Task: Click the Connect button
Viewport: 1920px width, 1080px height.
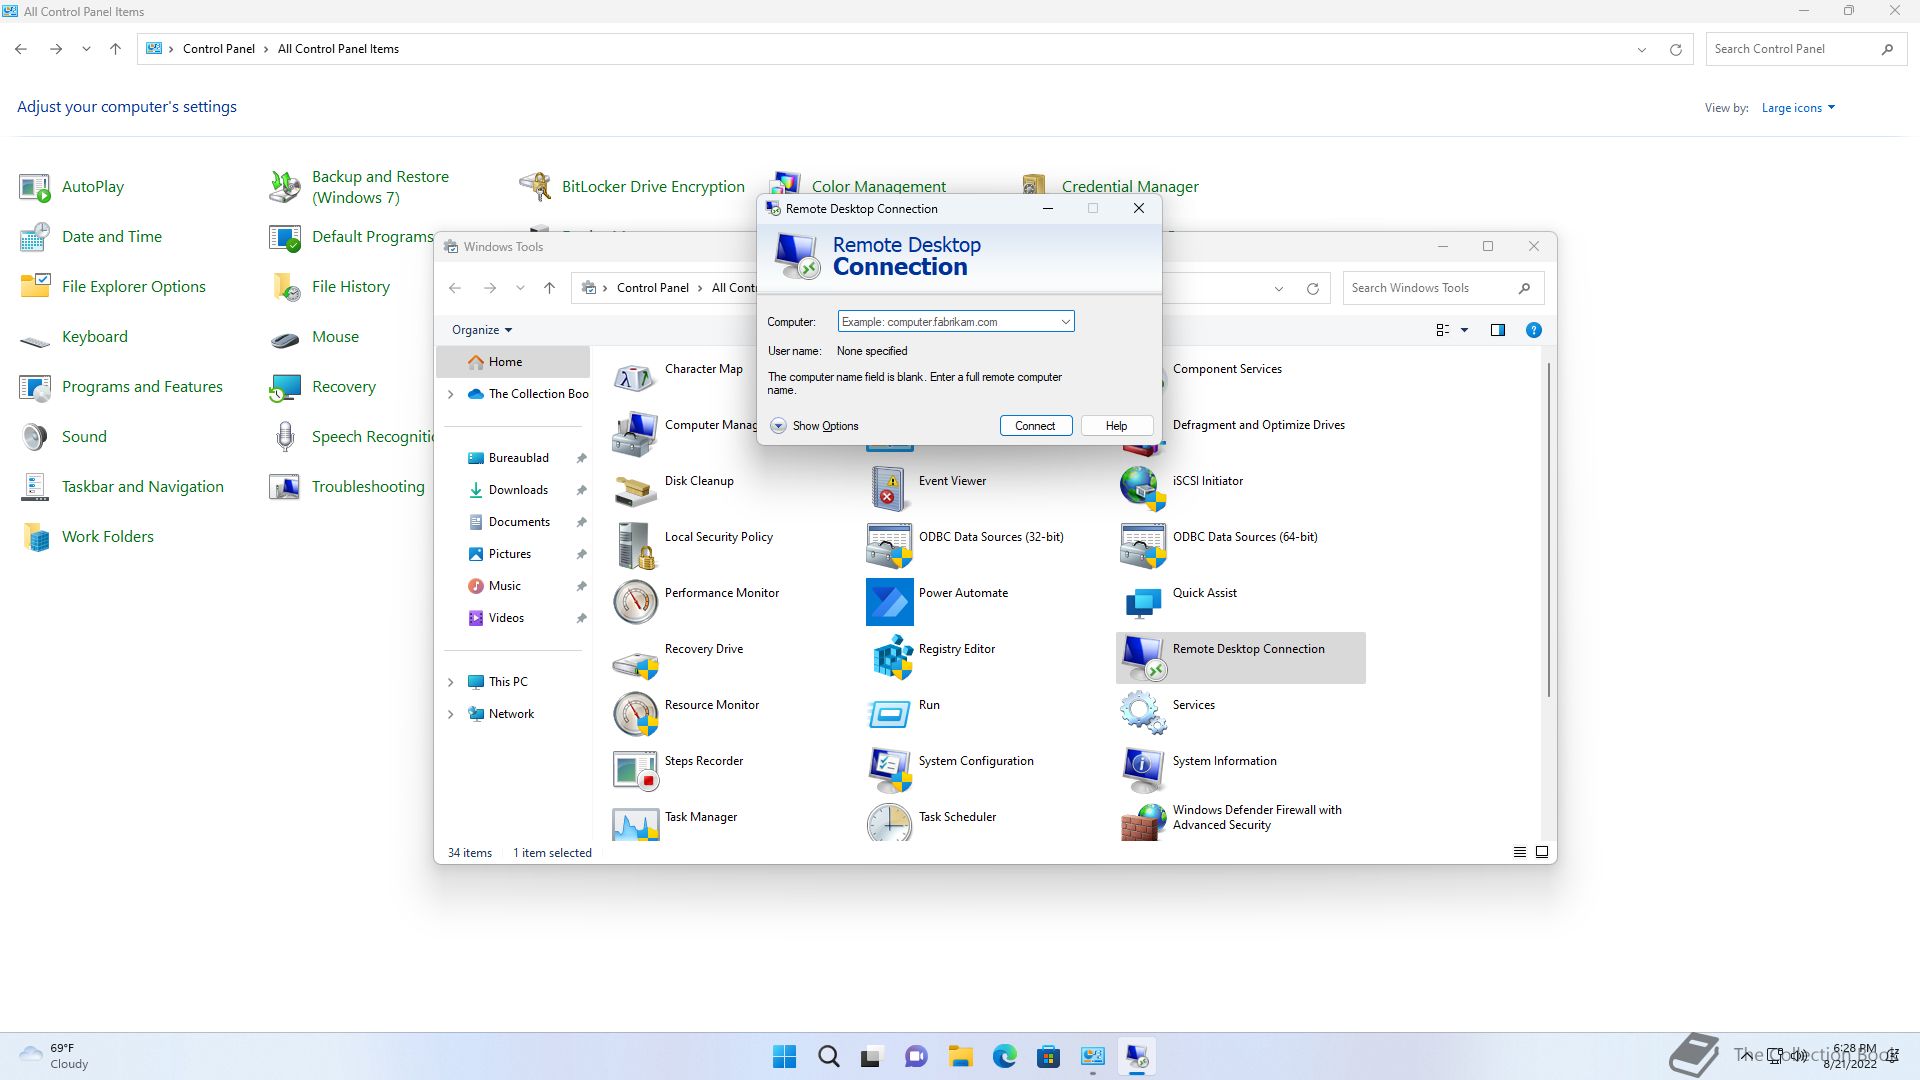Action: point(1035,426)
